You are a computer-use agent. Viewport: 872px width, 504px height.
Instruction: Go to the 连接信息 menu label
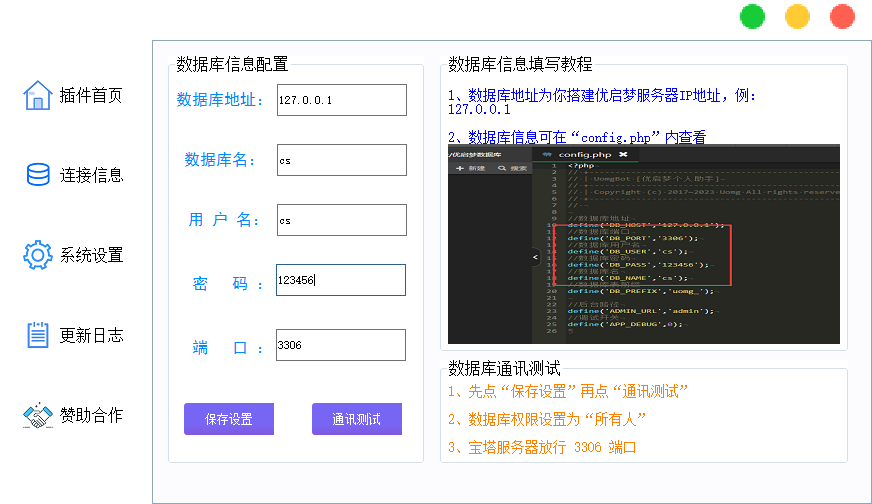[91, 176]
